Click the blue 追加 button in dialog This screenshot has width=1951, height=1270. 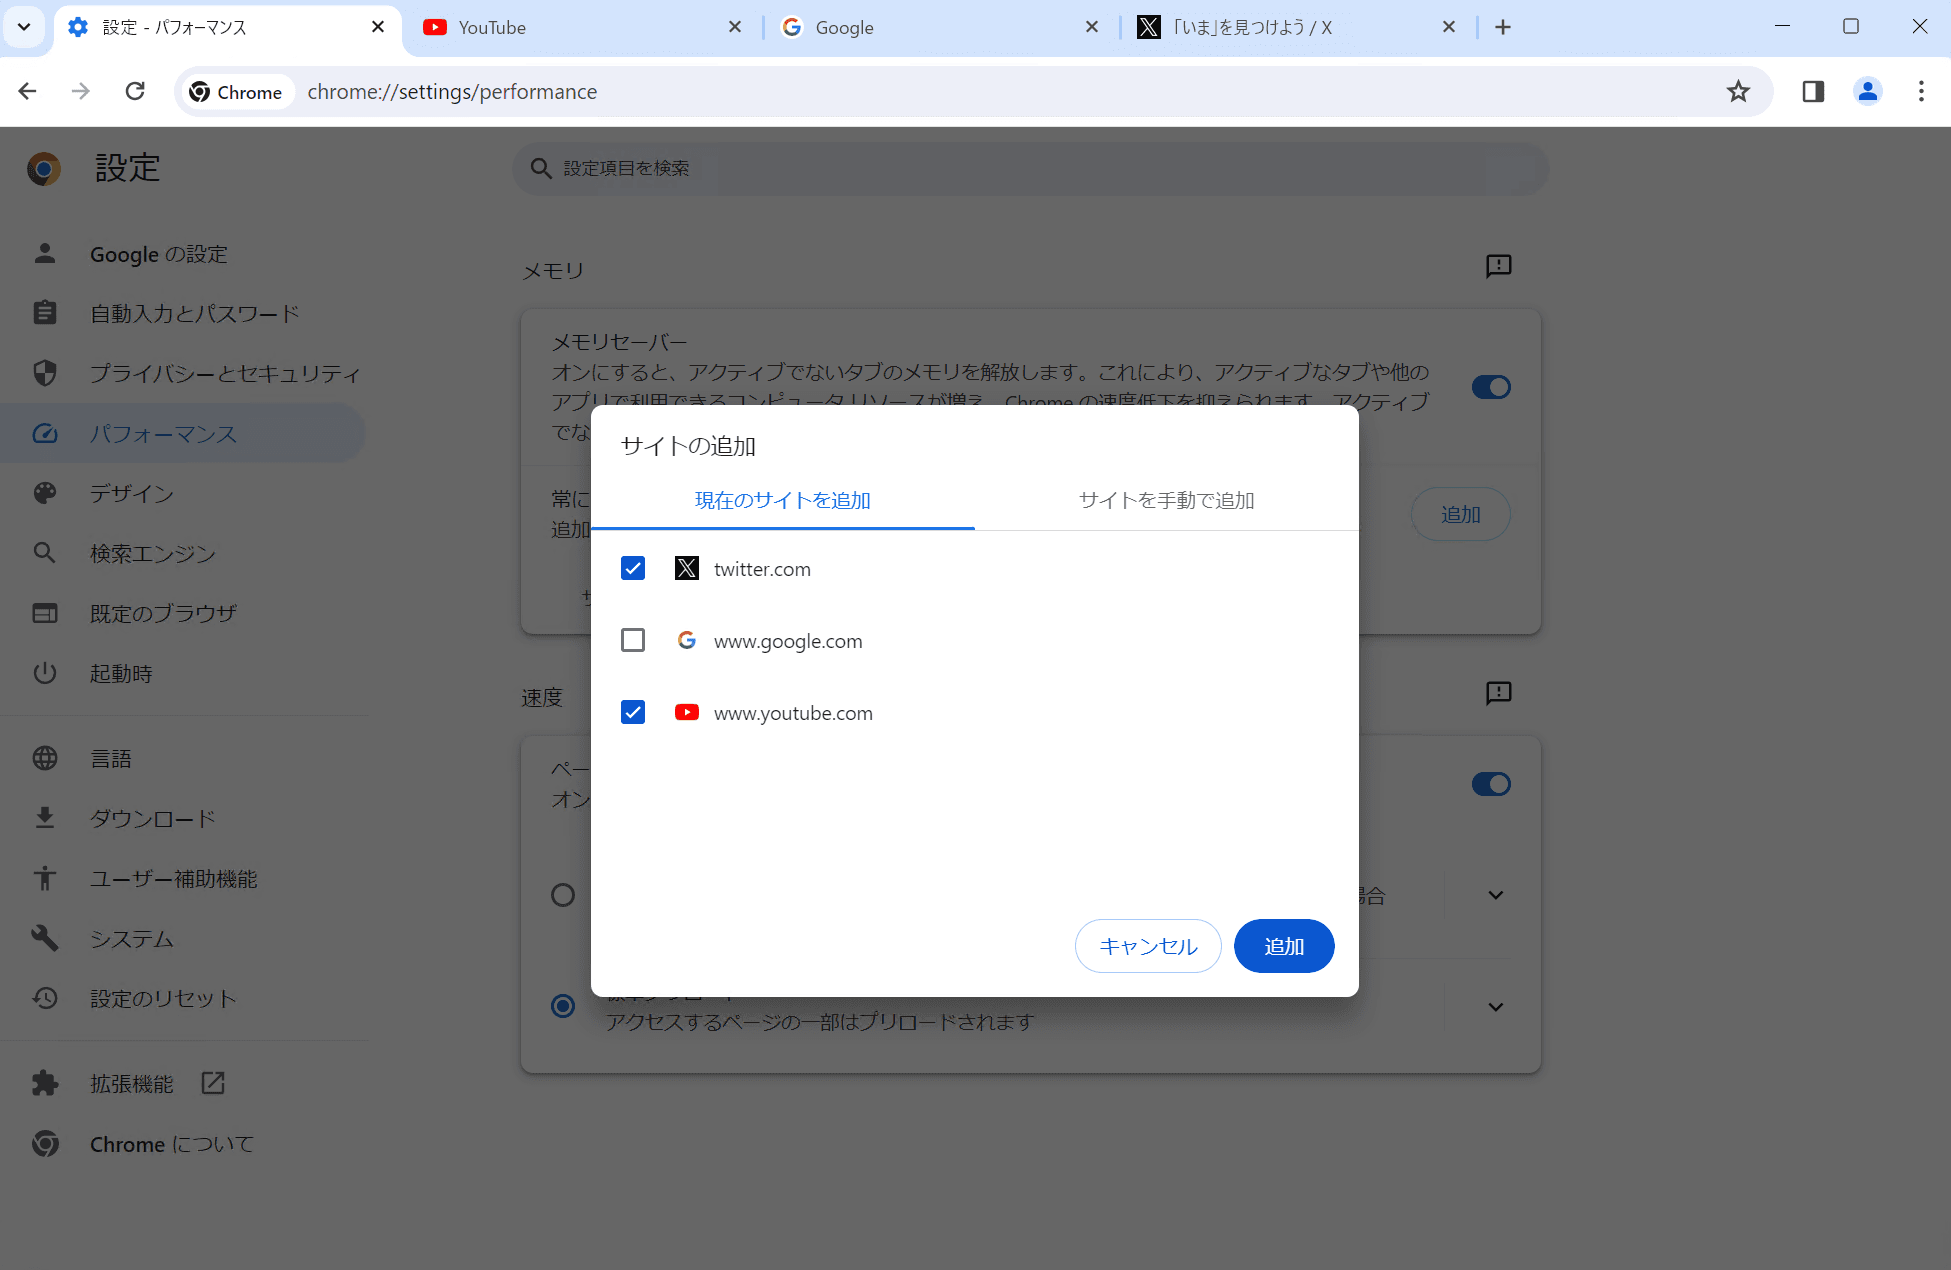[1284, 946]
